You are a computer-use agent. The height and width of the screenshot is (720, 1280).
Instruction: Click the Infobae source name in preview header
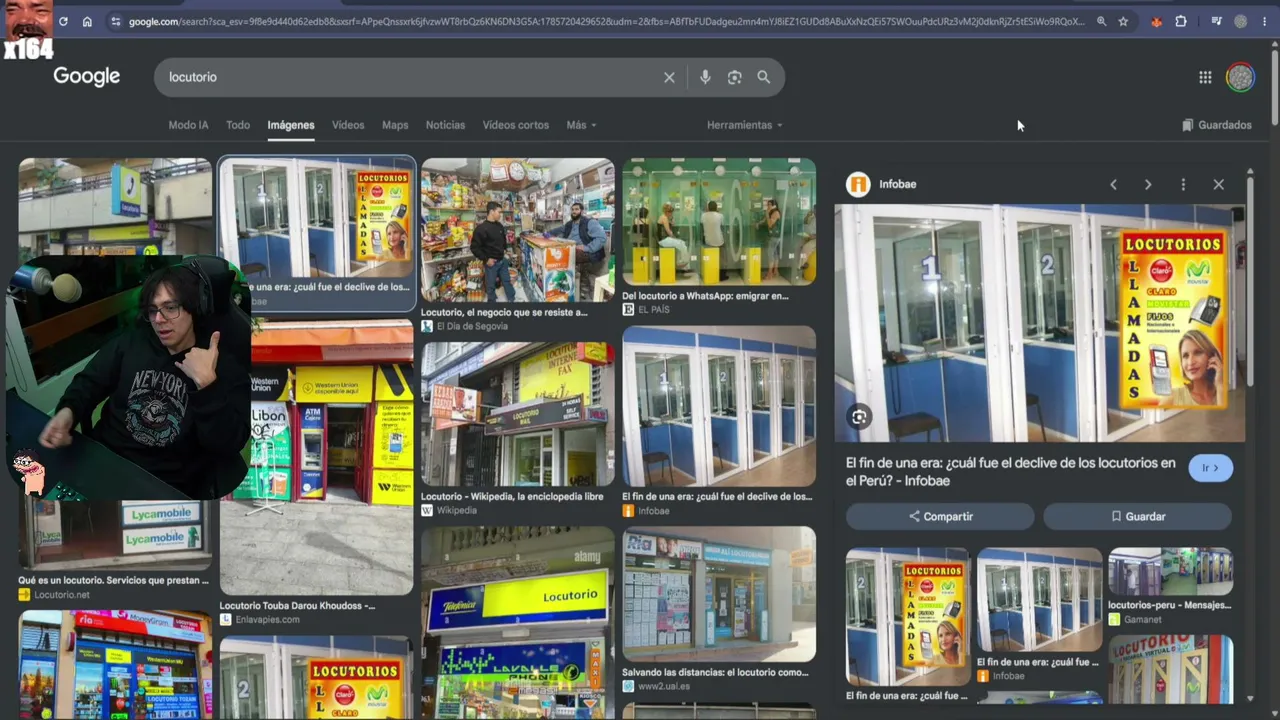pos(897,184)
